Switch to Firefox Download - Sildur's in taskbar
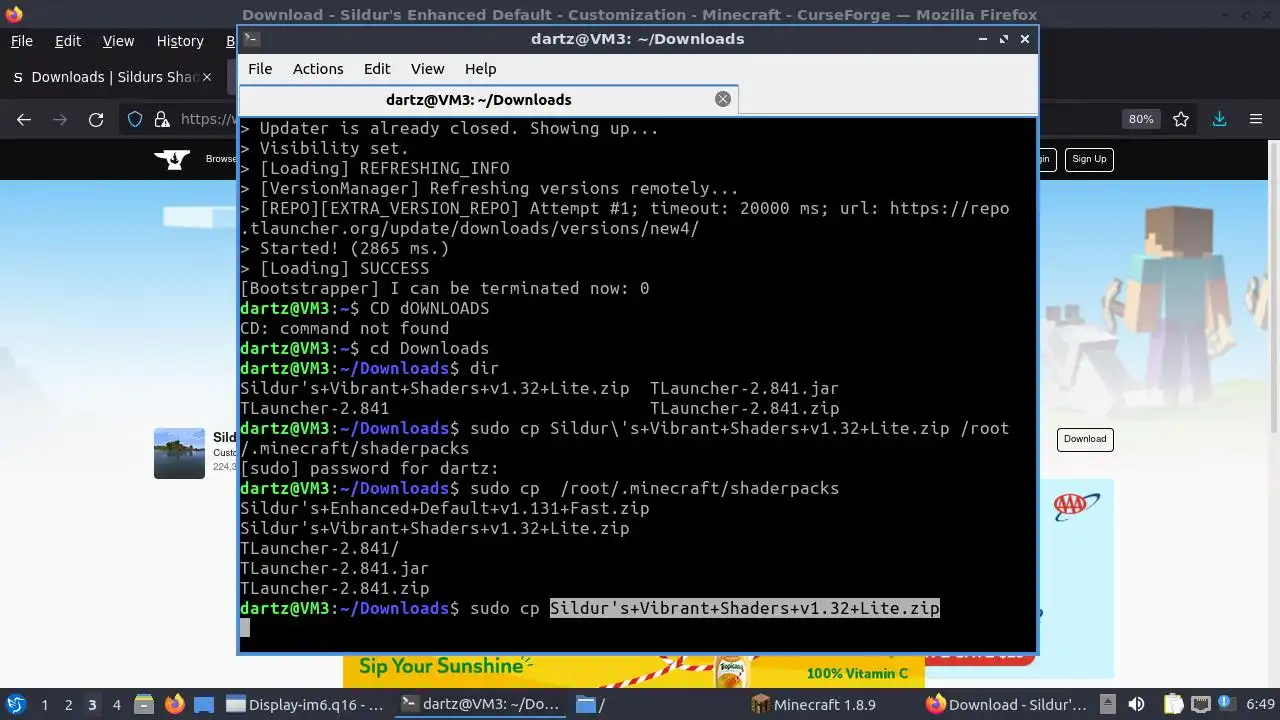The height and width of the screenshot is (720, 1280). [x=1007, y=704]
